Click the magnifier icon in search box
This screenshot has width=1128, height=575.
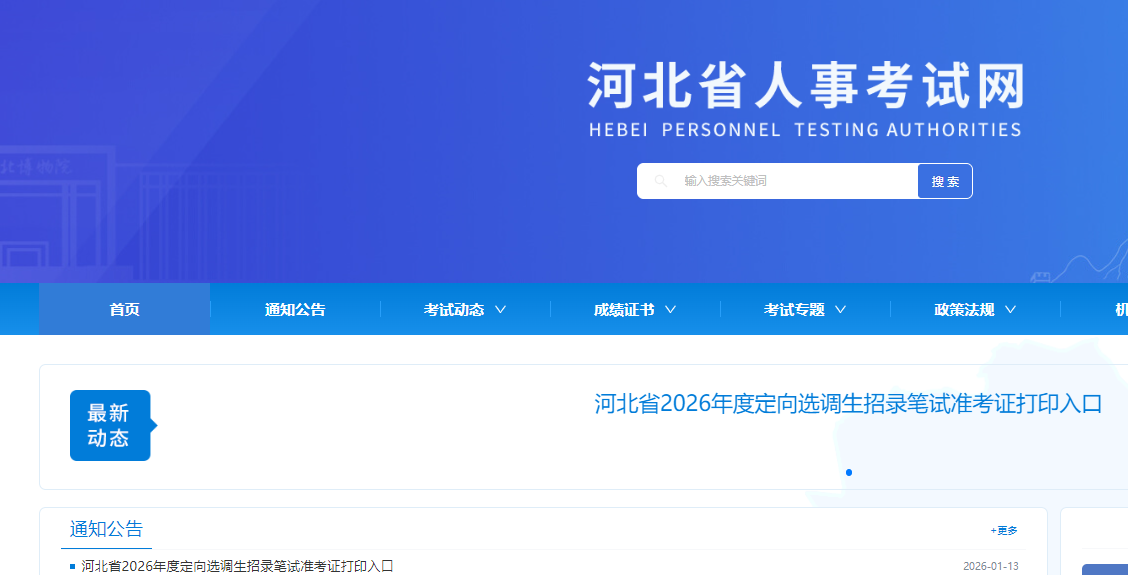660,181
